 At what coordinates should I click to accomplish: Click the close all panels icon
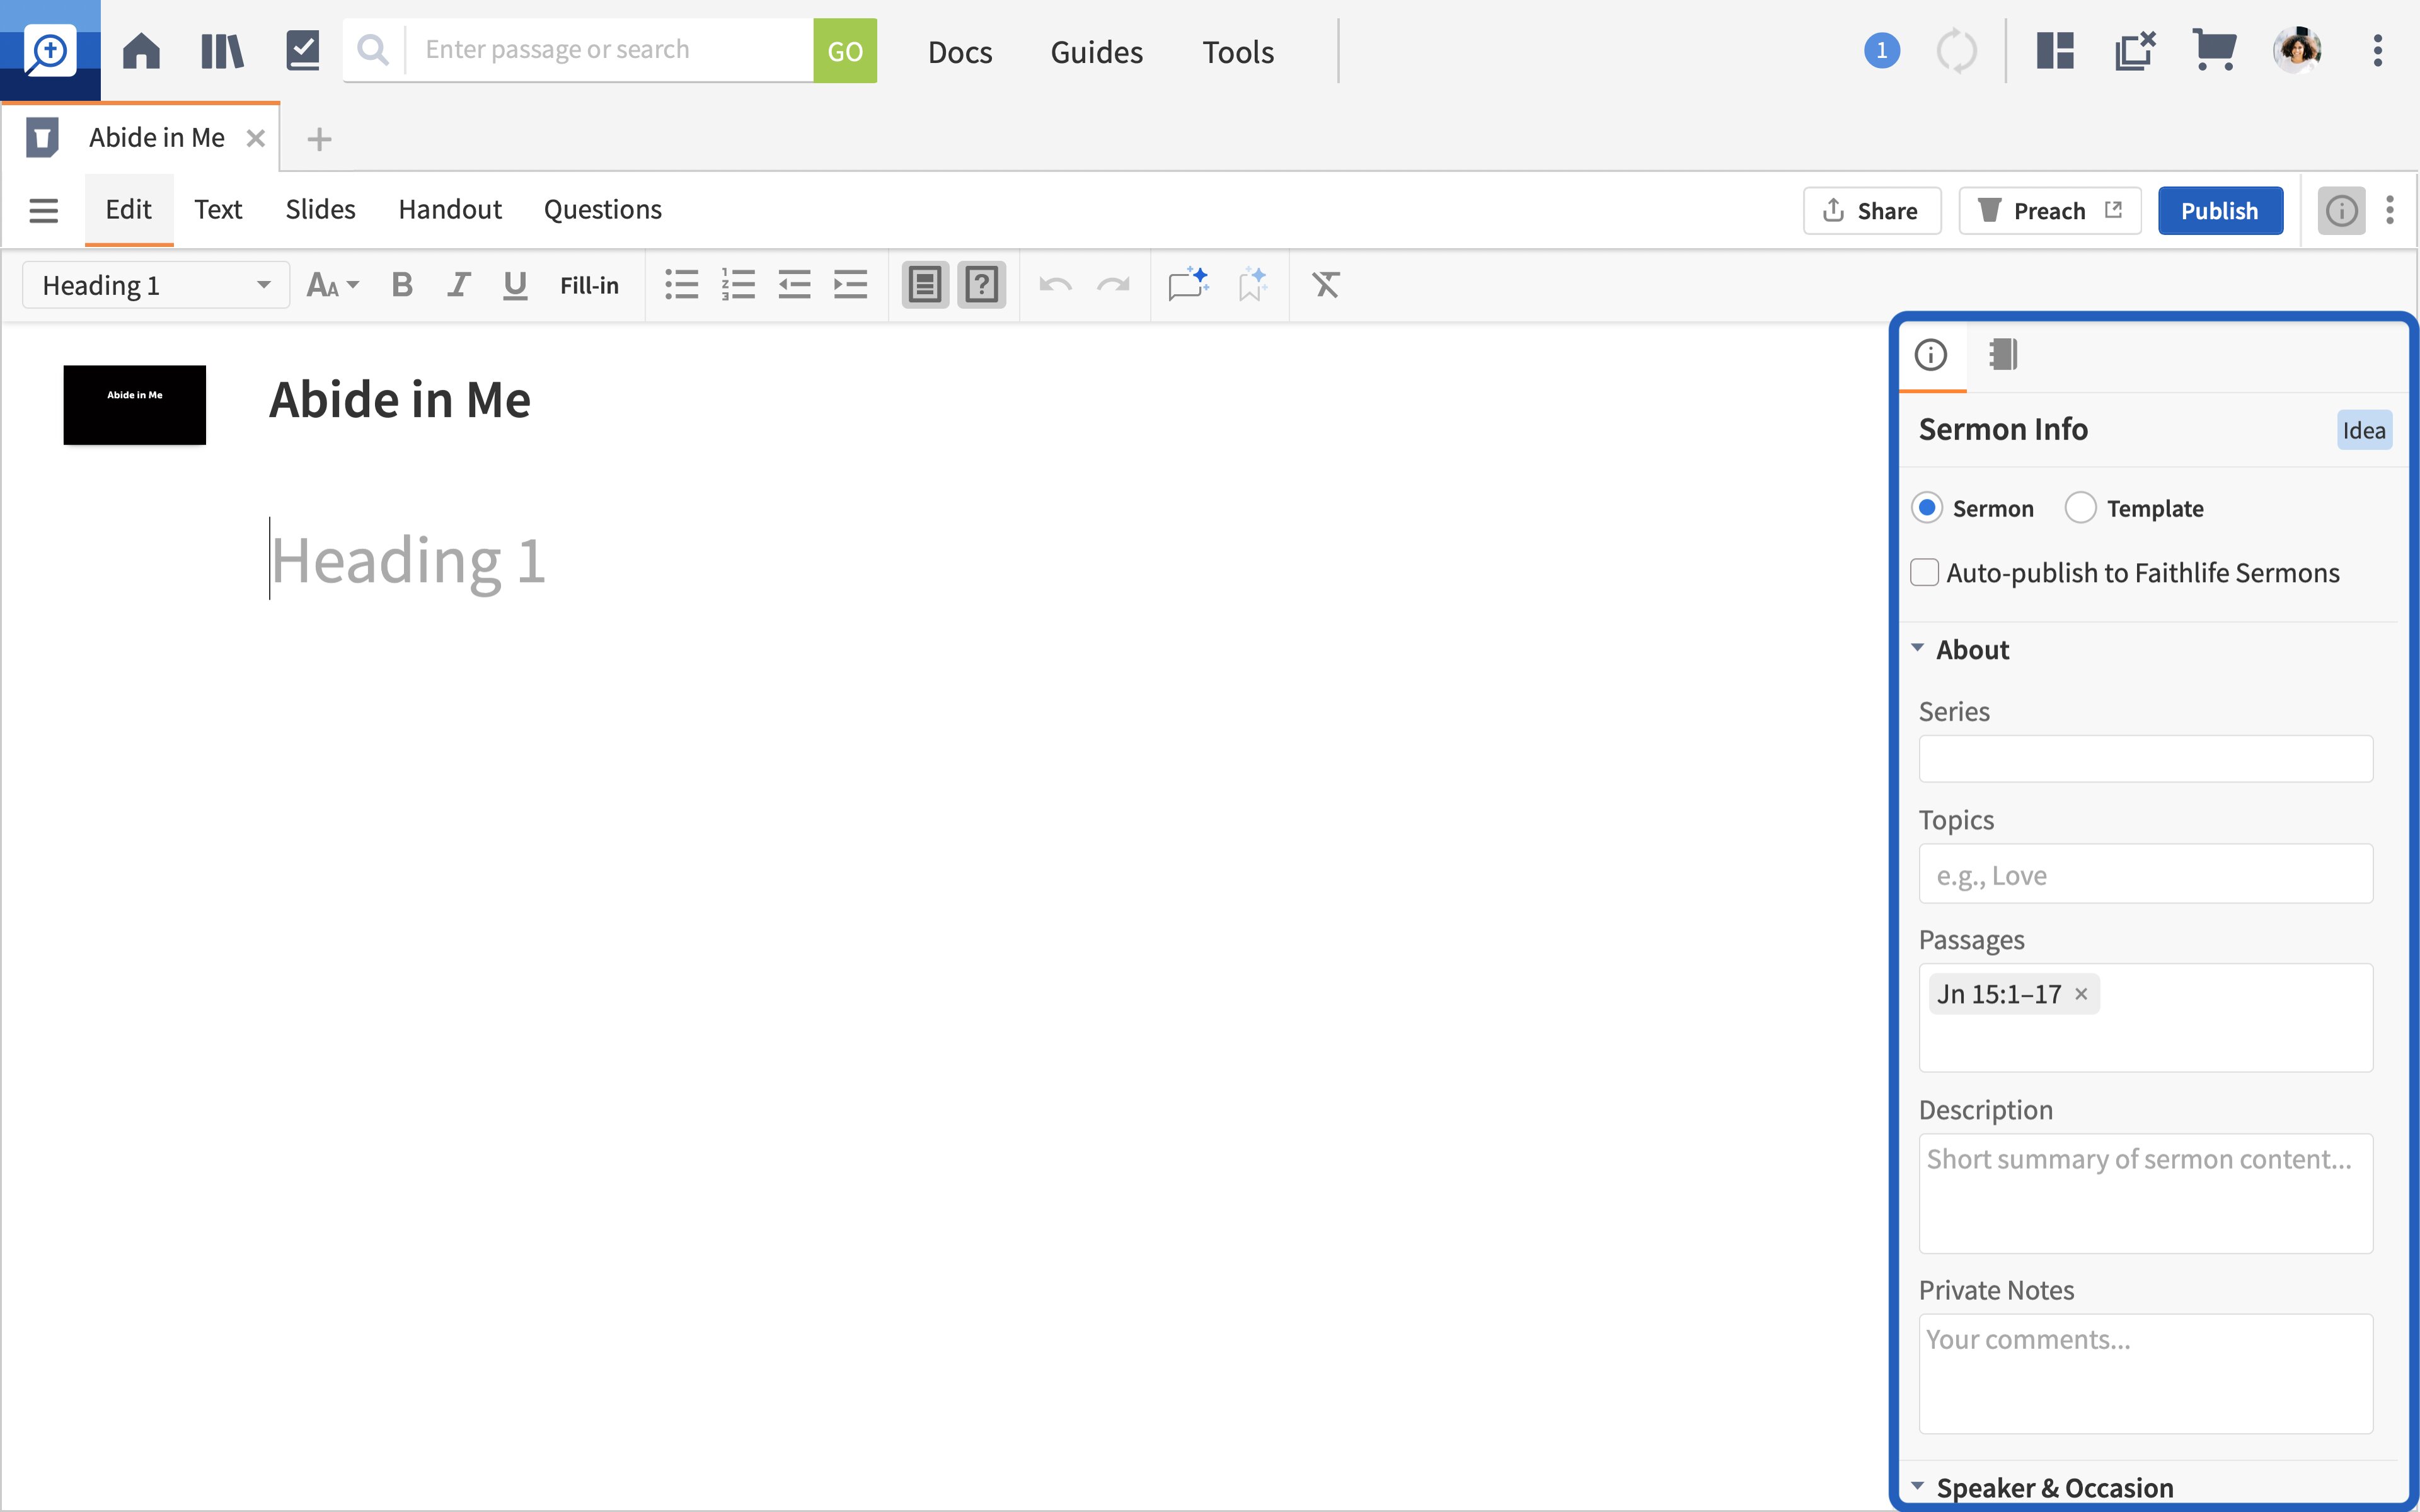pos(2134,50)
